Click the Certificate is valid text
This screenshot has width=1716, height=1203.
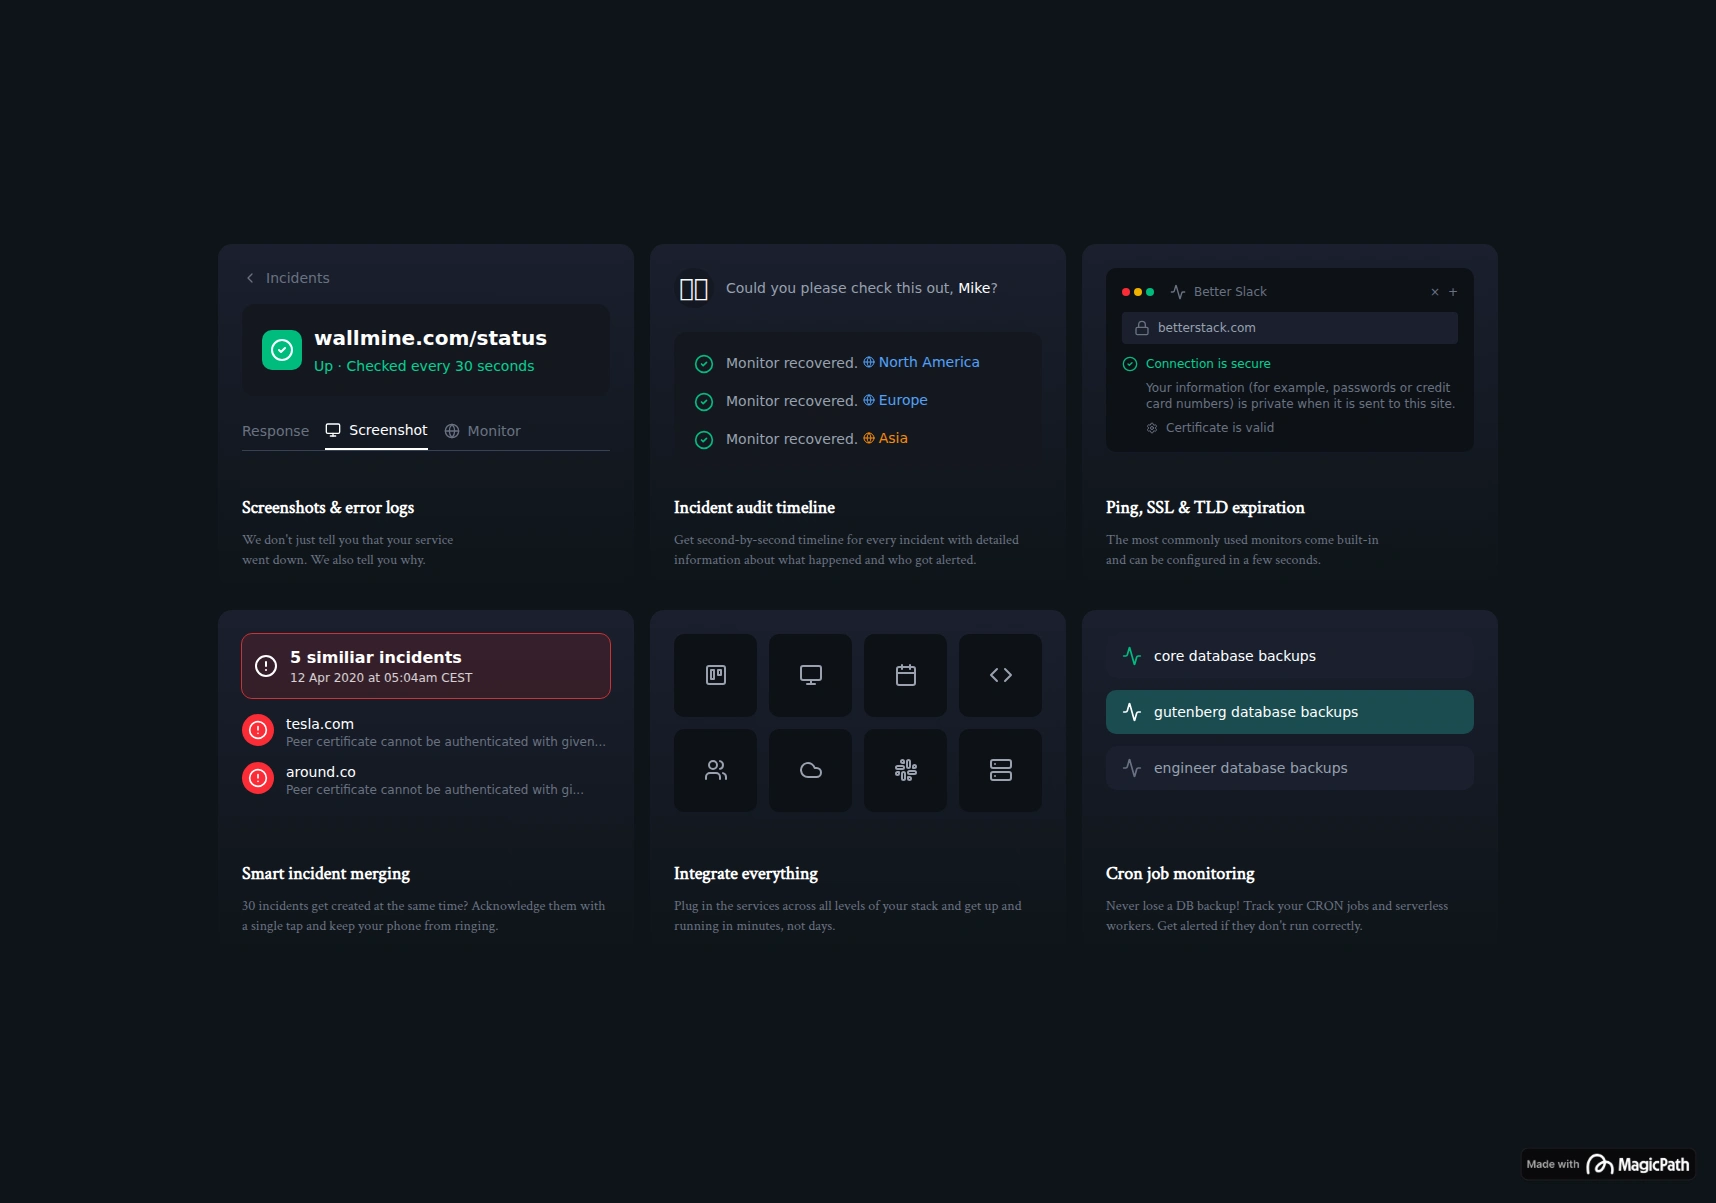(1220, 428)
